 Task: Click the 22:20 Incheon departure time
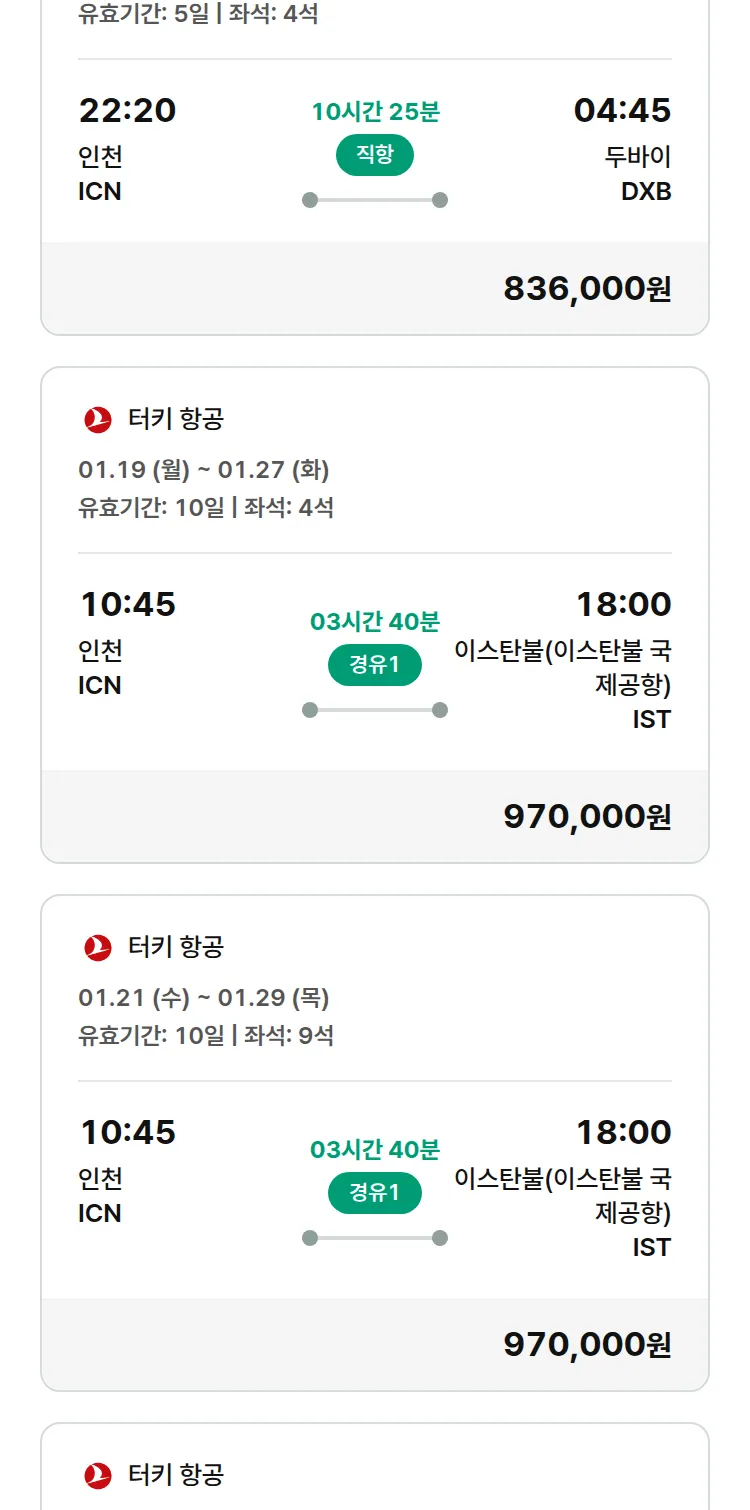click(128, 111)
